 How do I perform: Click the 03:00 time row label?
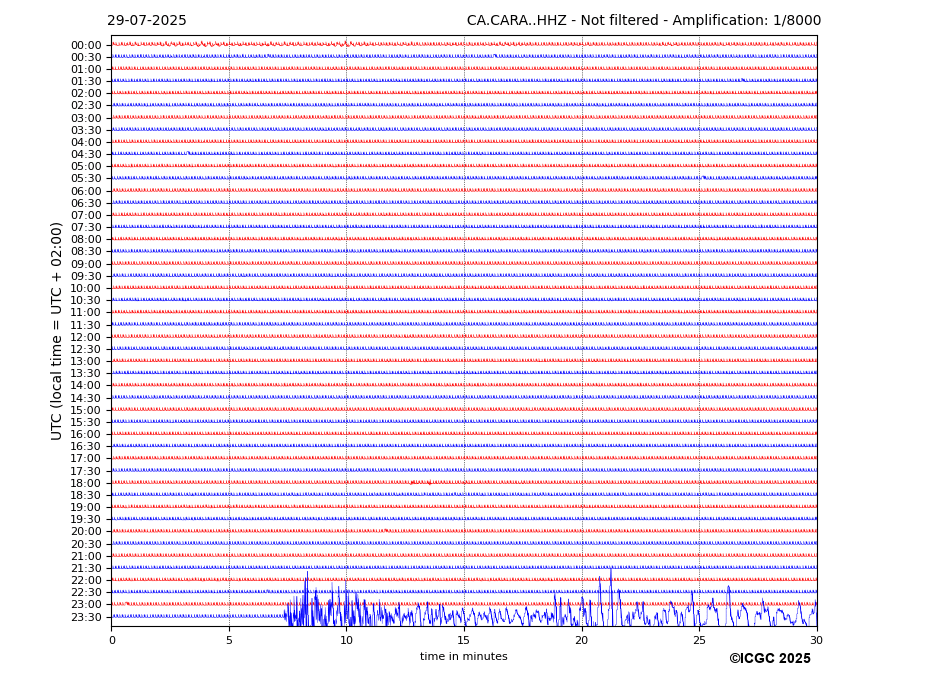tap(86, 118)
